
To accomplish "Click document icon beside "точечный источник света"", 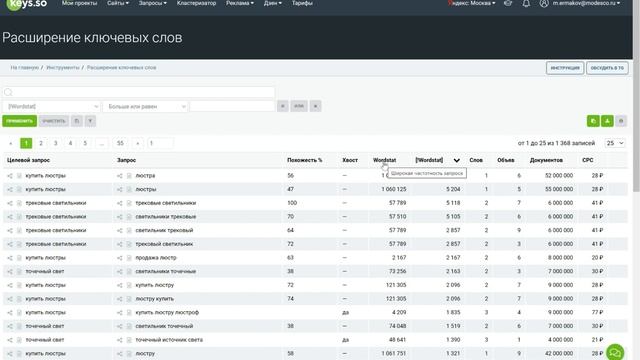I will pyautogui.click(x=129, y=340).
